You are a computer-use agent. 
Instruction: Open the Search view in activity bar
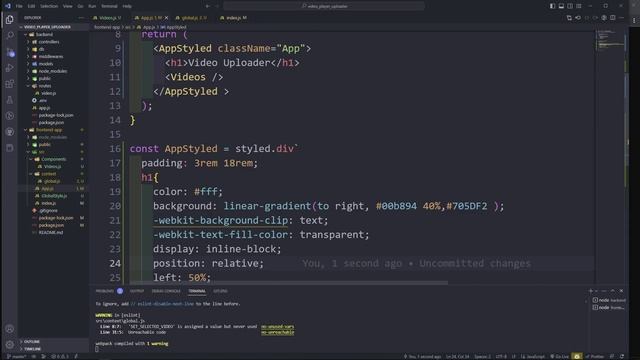(10, 36)
